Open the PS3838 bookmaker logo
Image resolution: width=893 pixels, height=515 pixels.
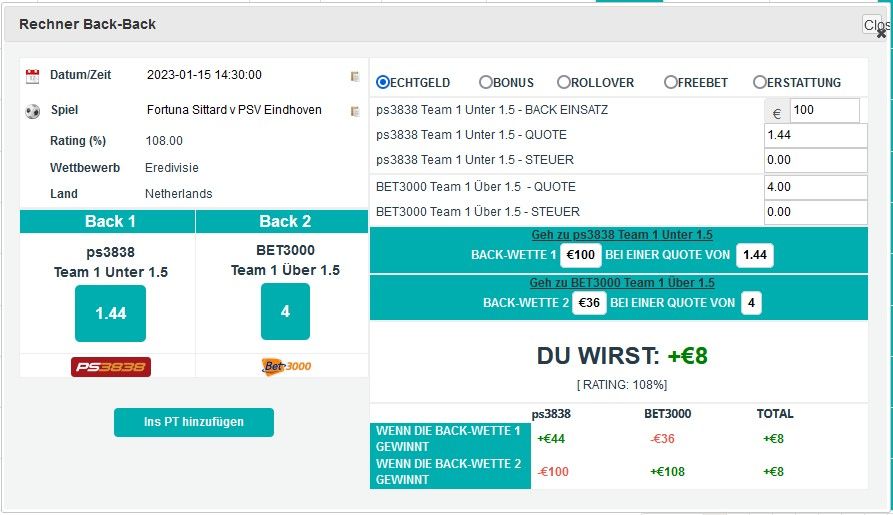111,367
